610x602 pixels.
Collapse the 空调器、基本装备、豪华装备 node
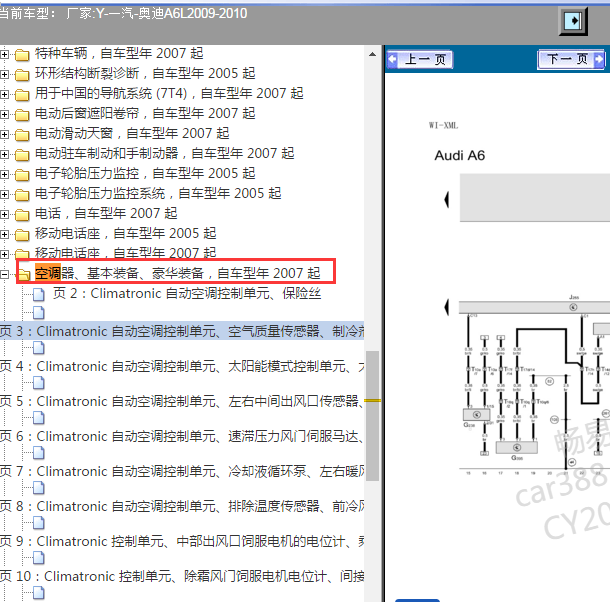point(4,274)
